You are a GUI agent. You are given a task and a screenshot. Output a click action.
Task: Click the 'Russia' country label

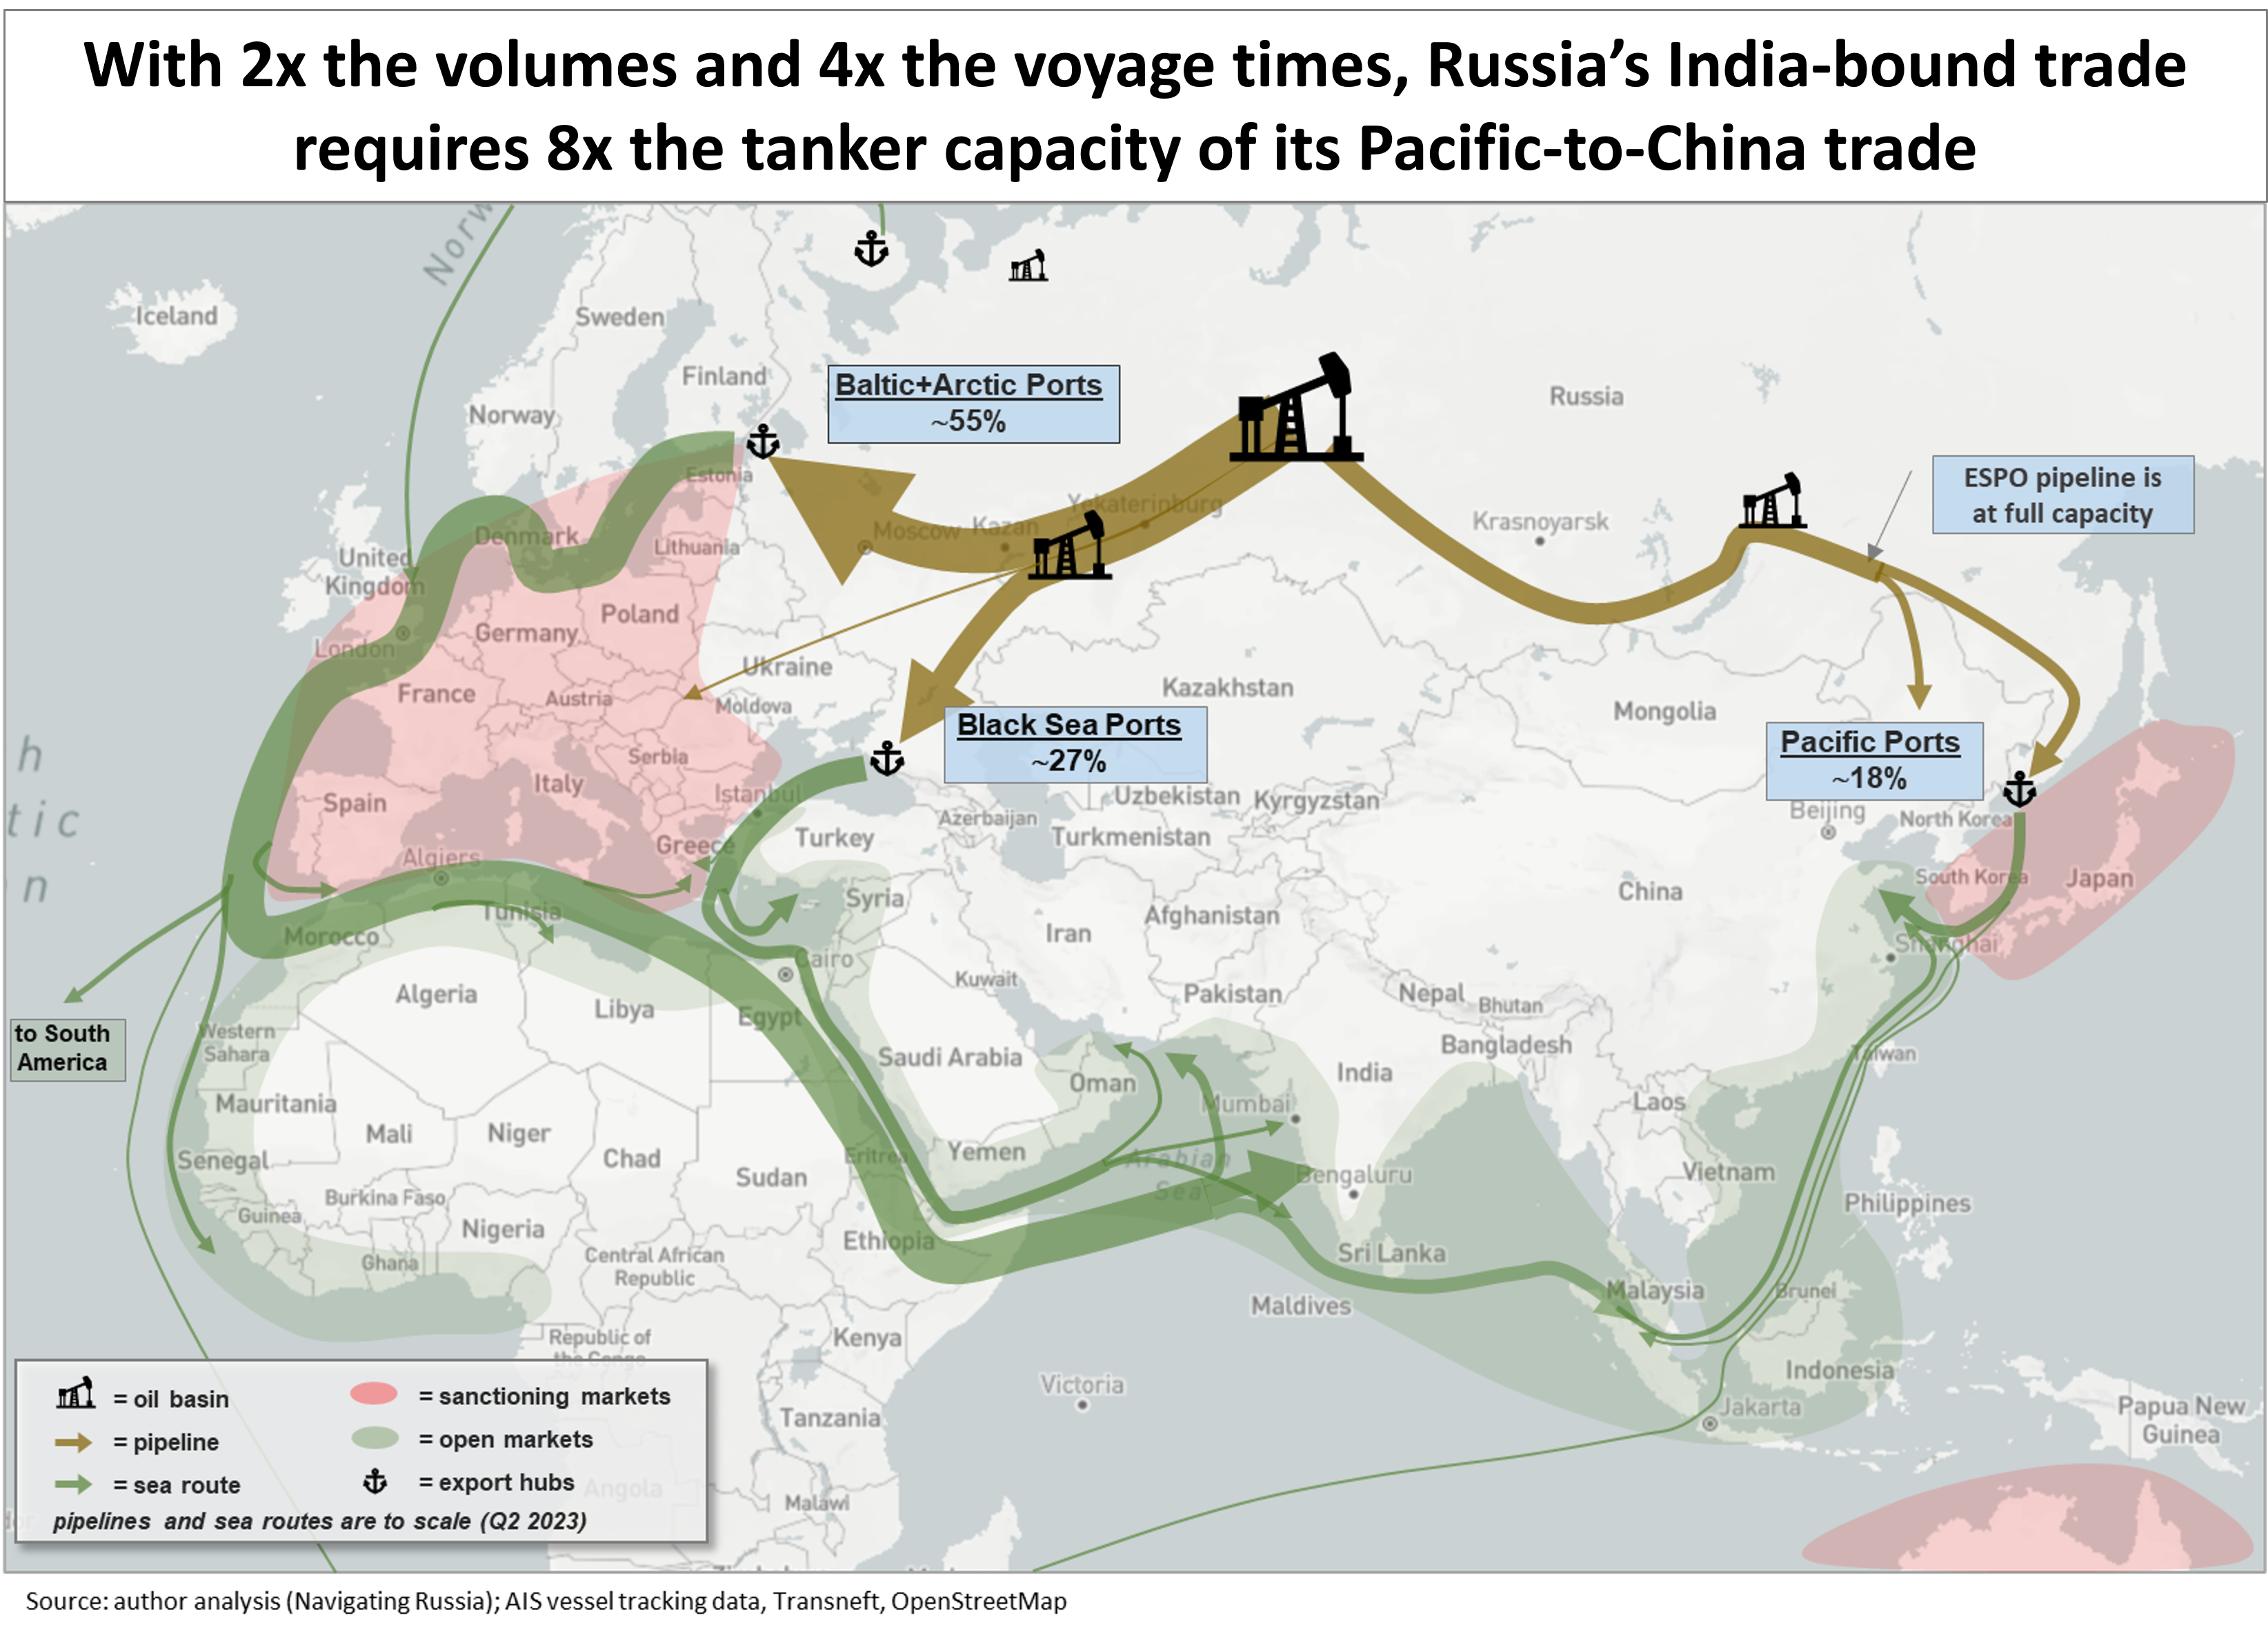click(1586, 396)
